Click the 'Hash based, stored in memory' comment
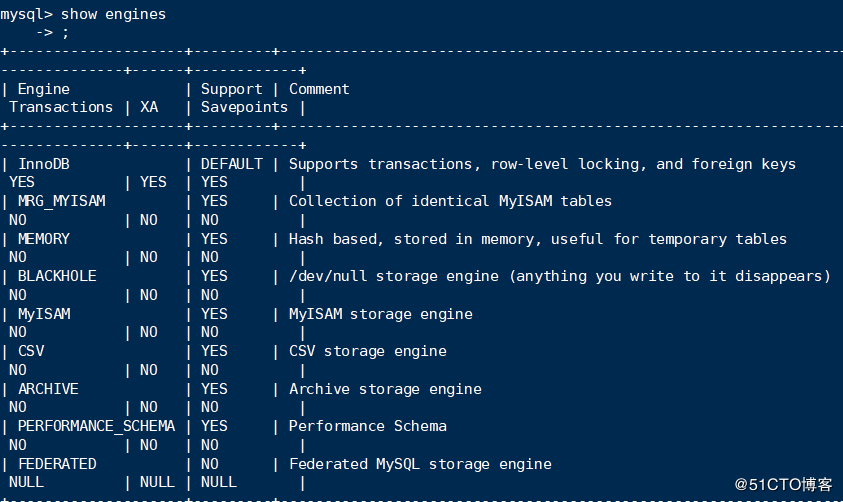This screenshot has width=843, height=502. tap(538, 239)
